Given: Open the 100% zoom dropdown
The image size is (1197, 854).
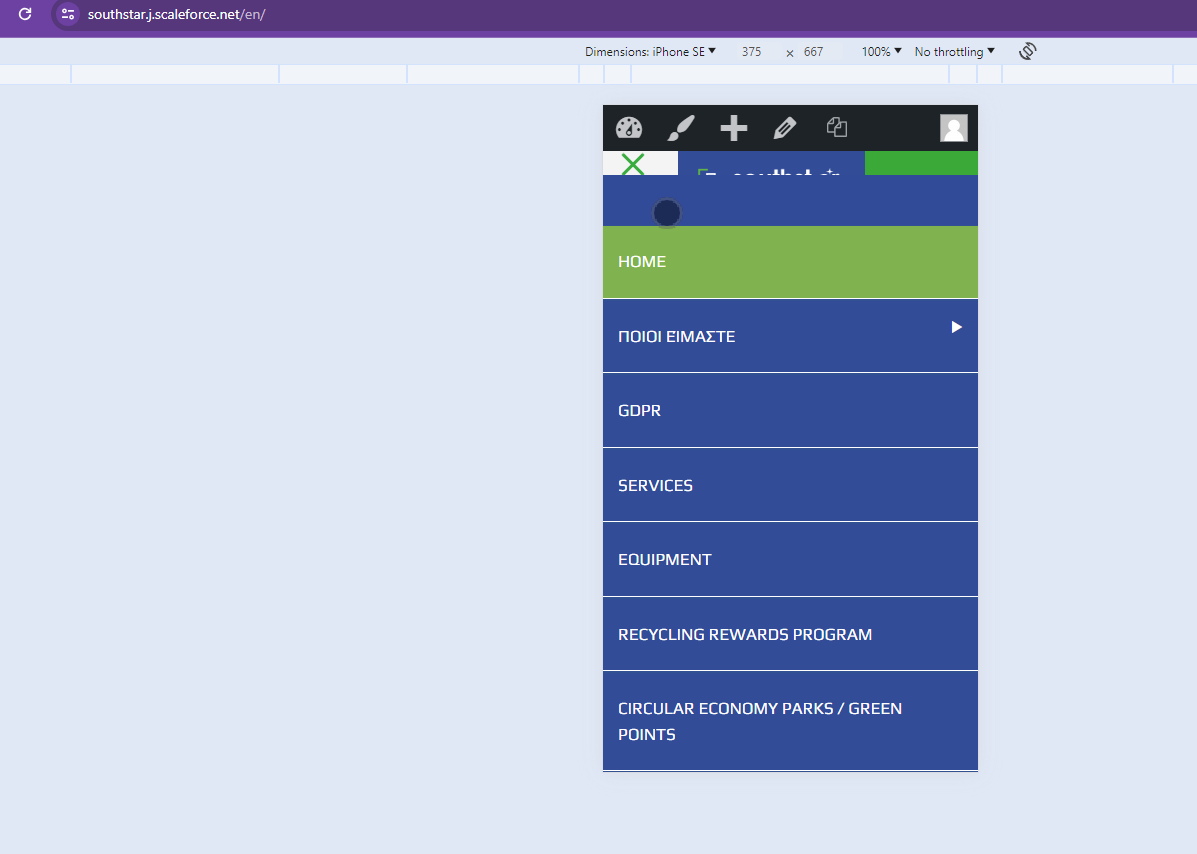Looking at the screenshot, I should [881, 51].
